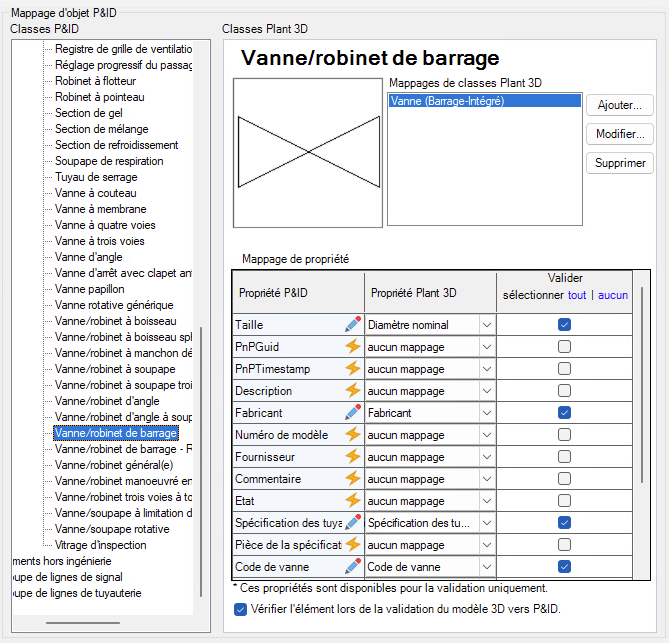Open the dropdown for Numéro de modèle mapping
The image size is (669, 643).
click(487, 435)
